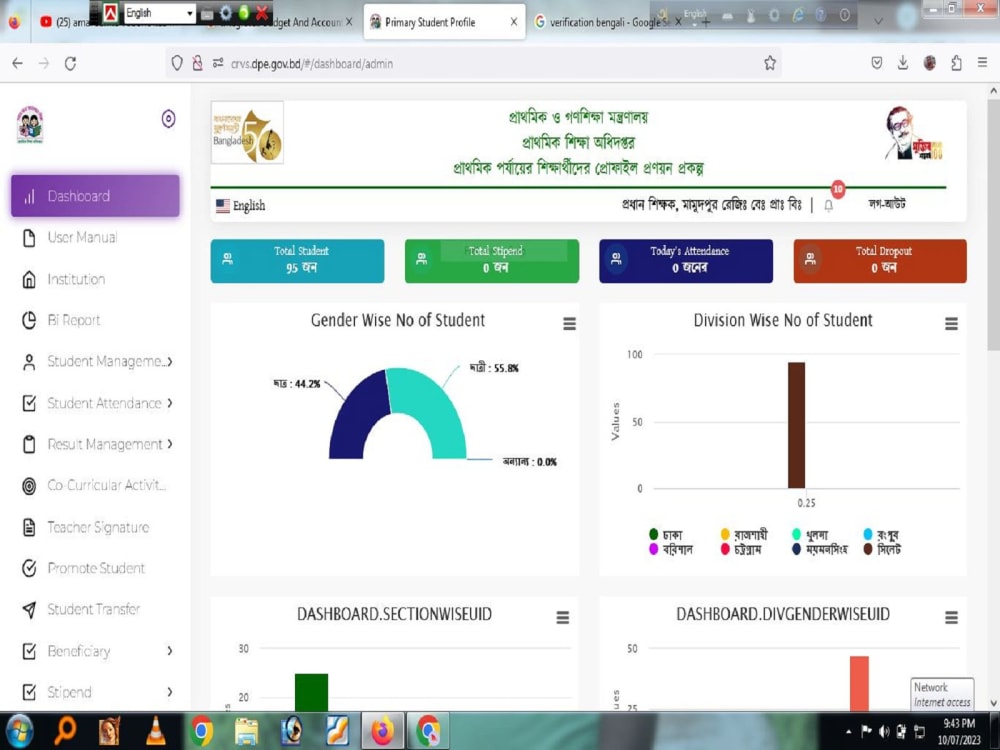Go to the Institution section
The image size is (1000, 750).
coord(76,279)
